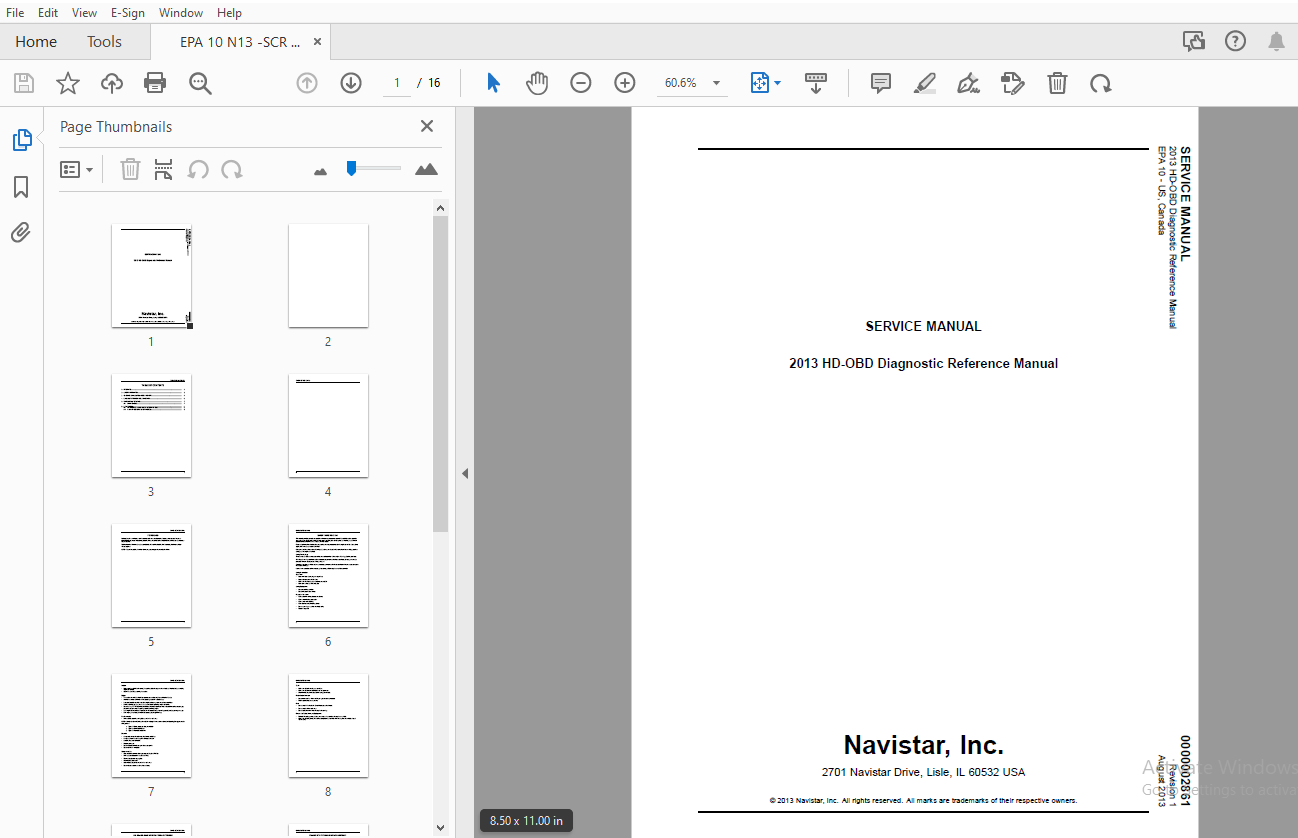Screen dimensions: 1298x838
Task: Select the page 8 thumbnail
Action: 328,726
